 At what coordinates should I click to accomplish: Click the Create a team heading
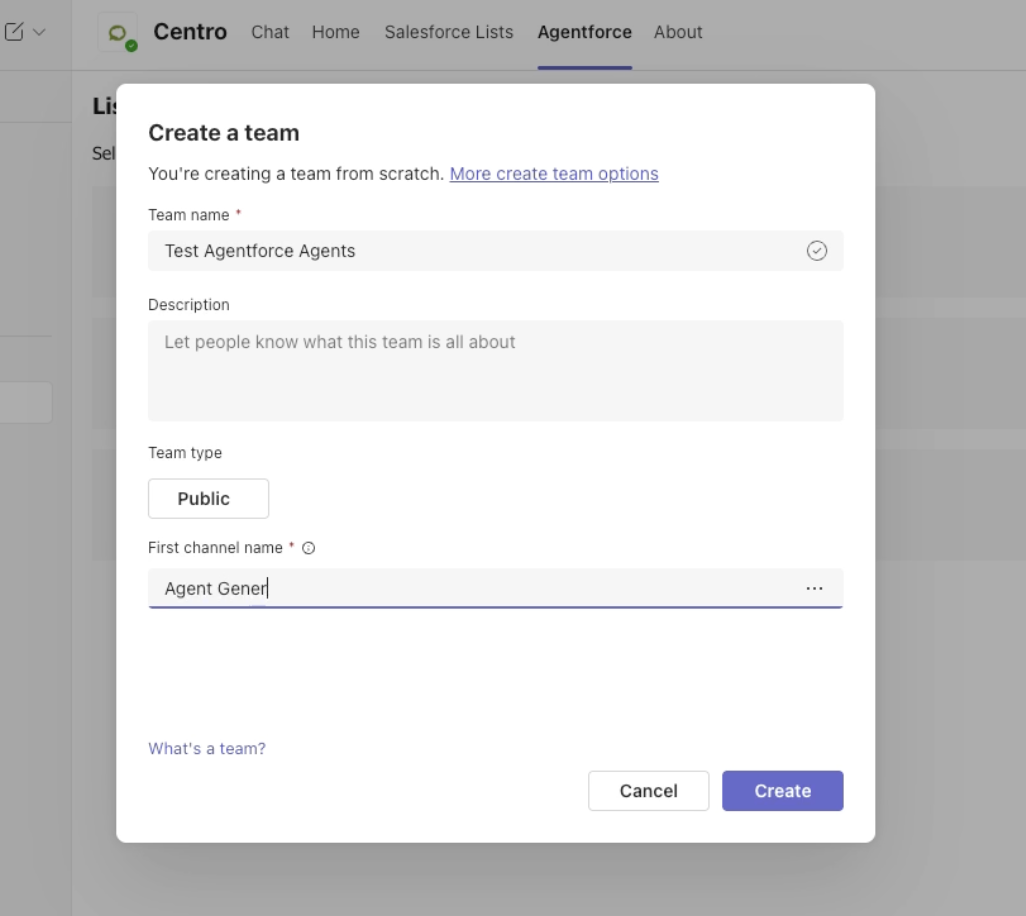pos(224,133)
